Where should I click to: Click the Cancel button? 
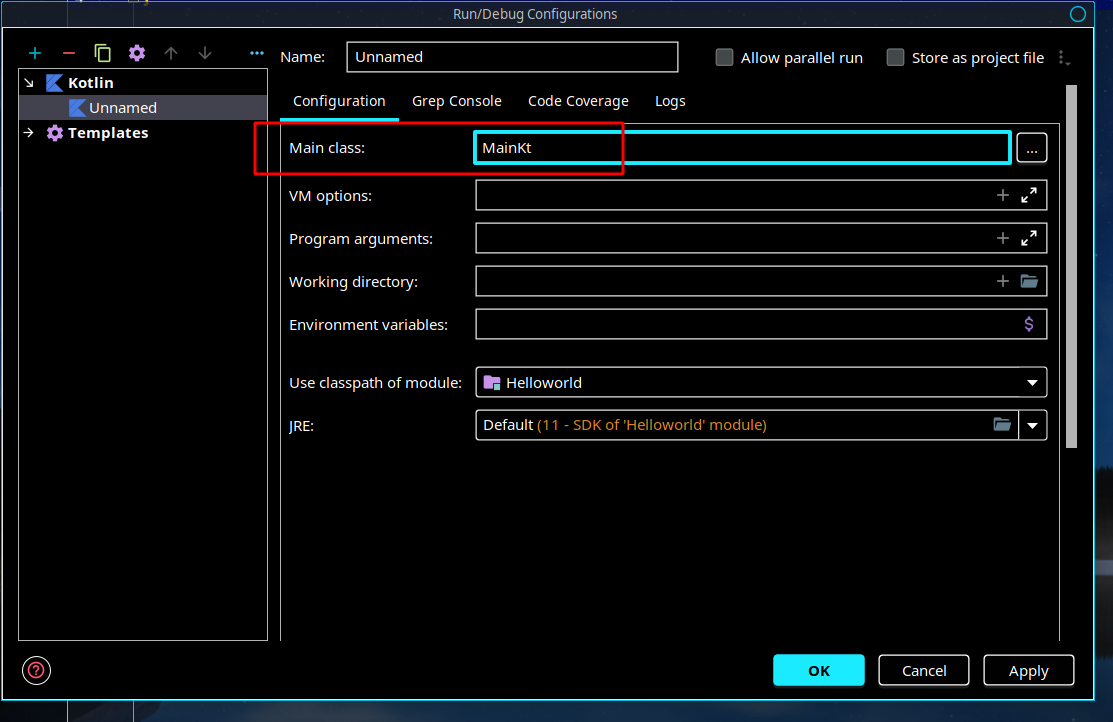(923, 670)
